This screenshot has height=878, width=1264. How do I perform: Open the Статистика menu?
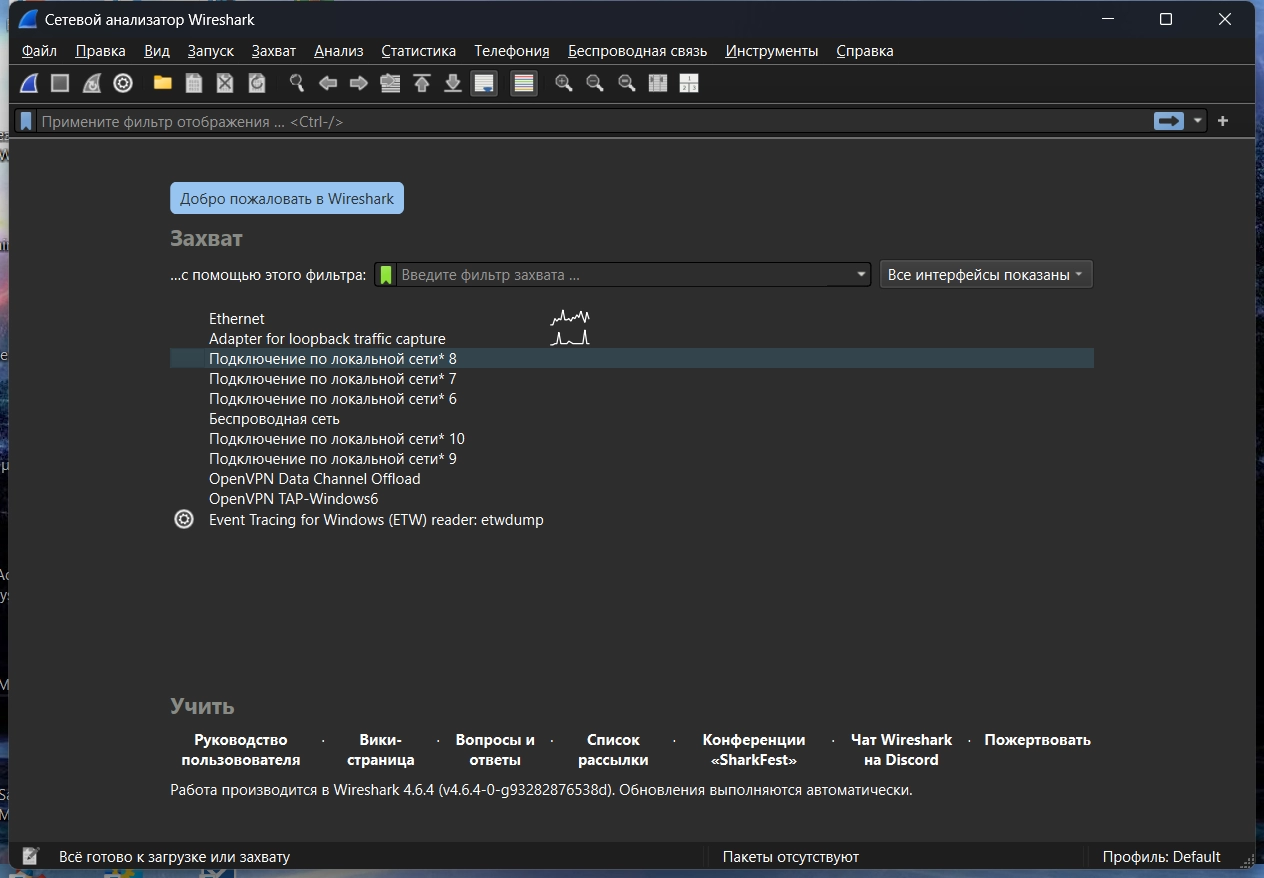[x=418, y=51]
